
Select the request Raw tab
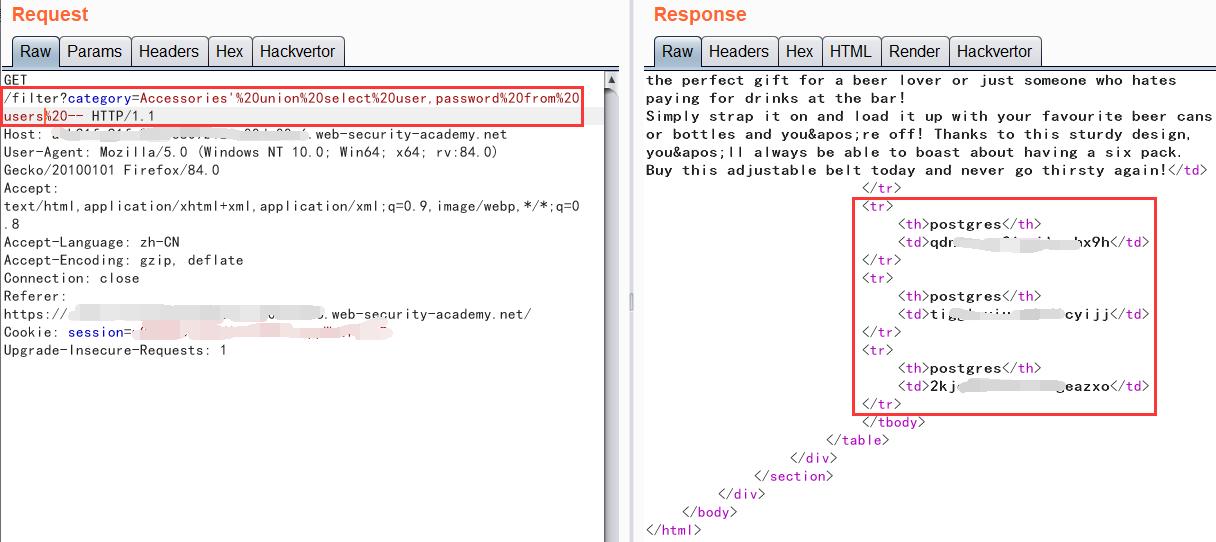coord(35,52)
